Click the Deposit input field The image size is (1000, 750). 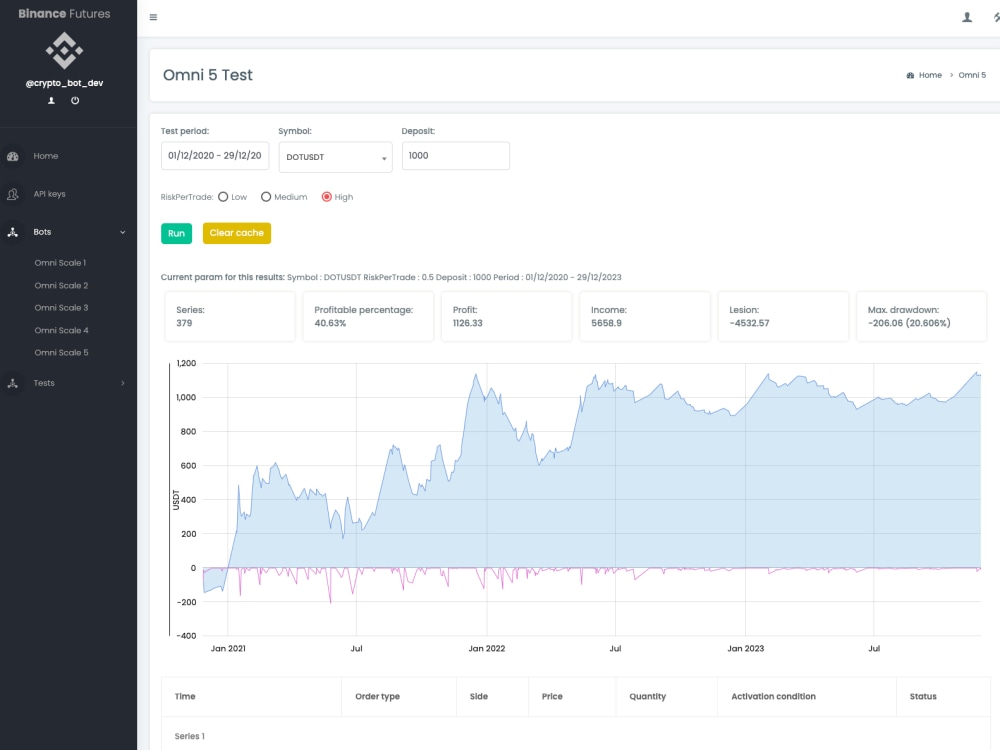[x=455, y=155]
